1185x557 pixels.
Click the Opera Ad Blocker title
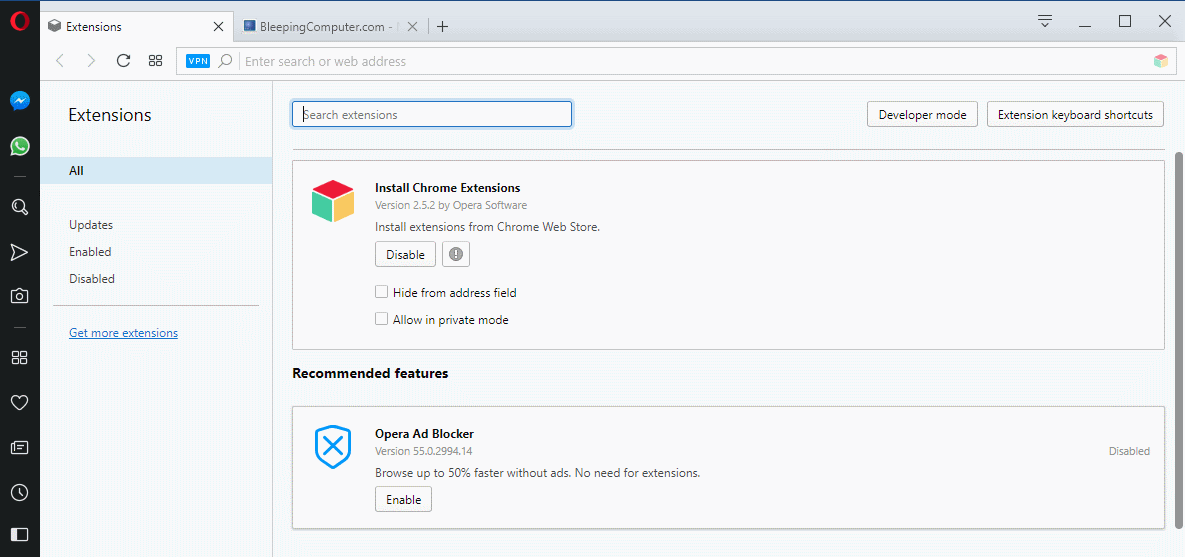pos(424,434)
